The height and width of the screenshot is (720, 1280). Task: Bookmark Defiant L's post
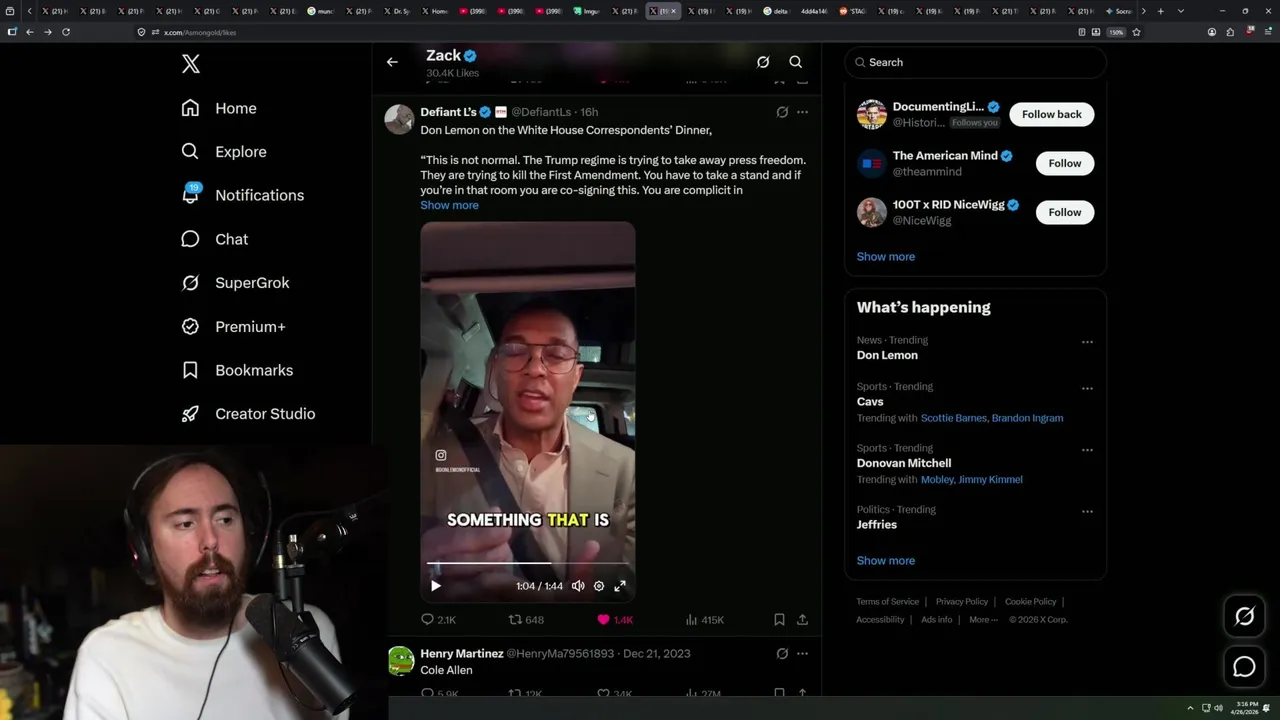click(779, 620)
